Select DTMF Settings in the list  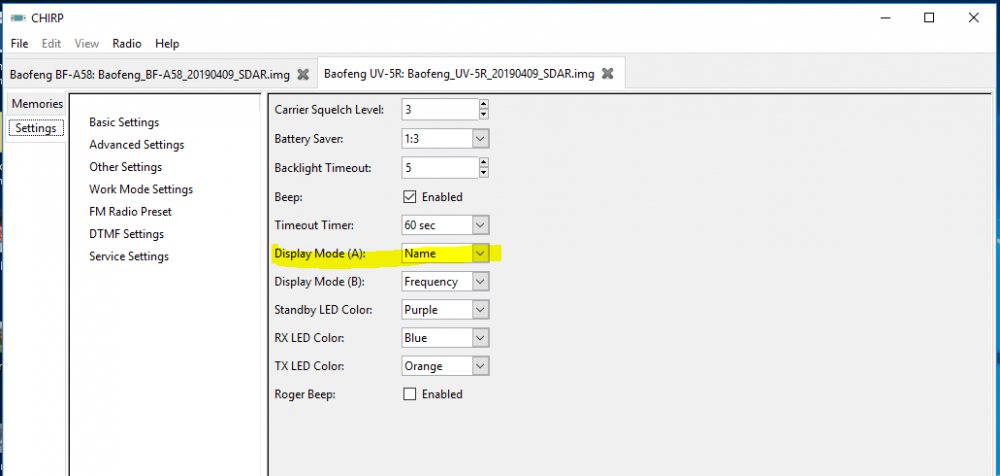pyautogui.click(x=126, y=234)
